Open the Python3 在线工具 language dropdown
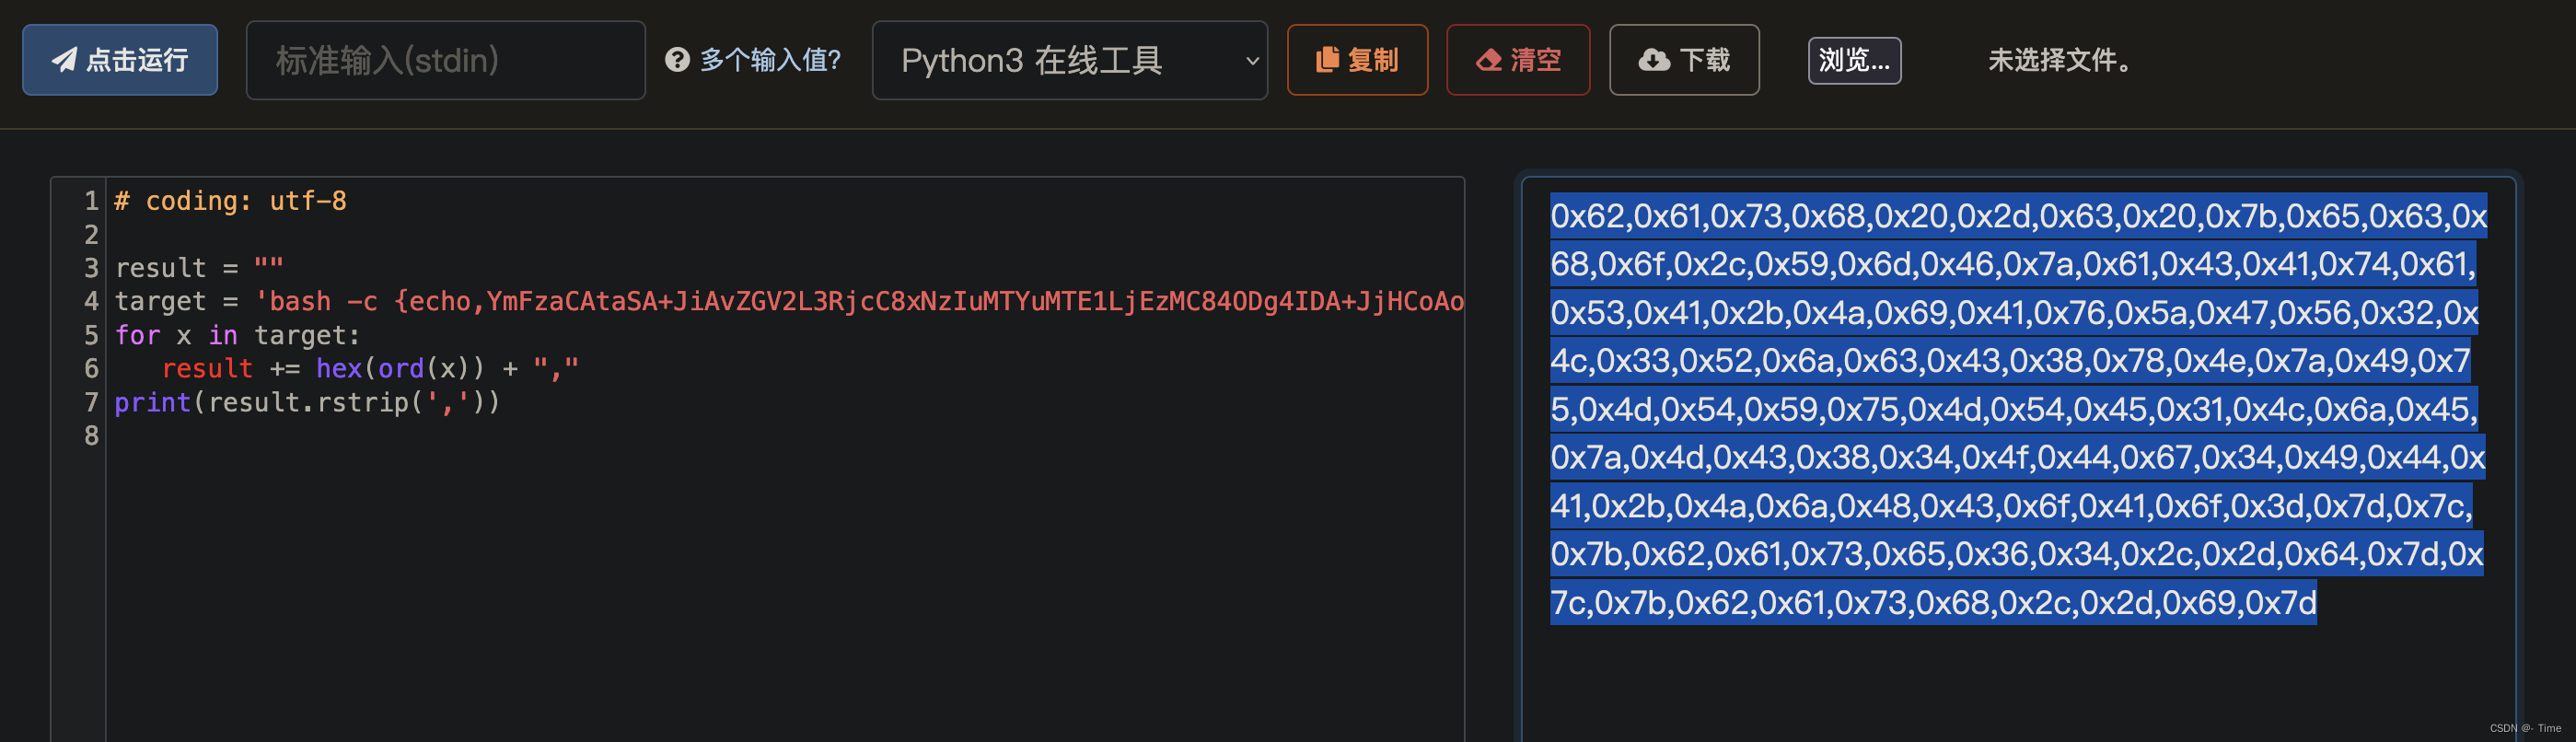Image resolution: width=2576 pixels, height=742 pixels. pos(1069,60)
